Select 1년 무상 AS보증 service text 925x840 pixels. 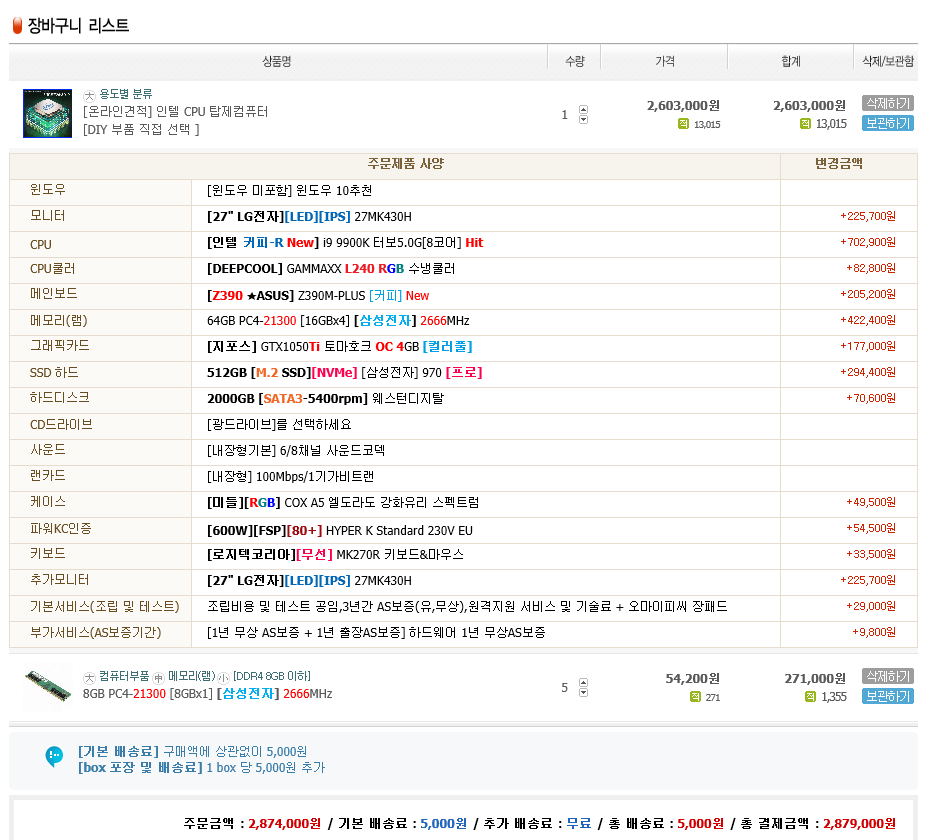click(x=376, y=632)
